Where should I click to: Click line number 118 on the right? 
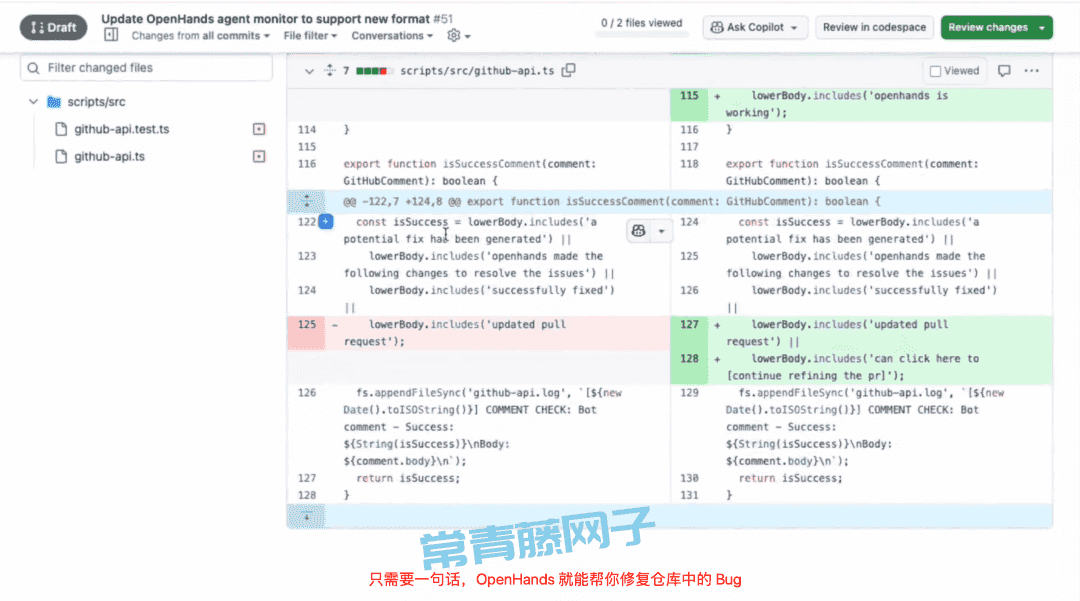point(689,164)
